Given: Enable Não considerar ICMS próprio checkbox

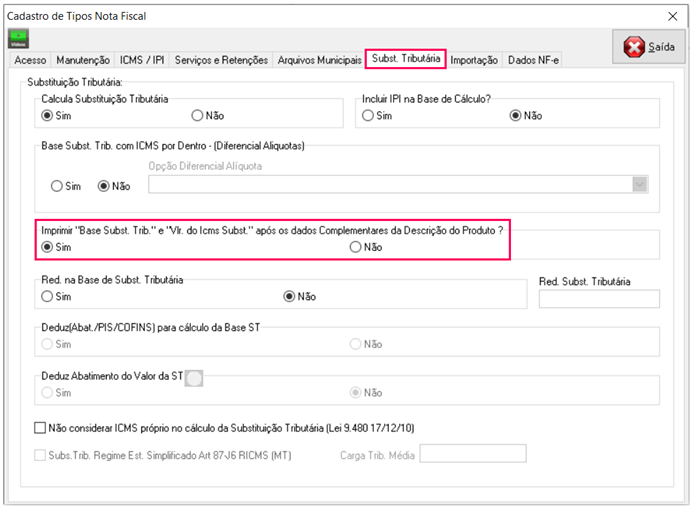Looking at the screenshot, I should (x=40, y=428).
